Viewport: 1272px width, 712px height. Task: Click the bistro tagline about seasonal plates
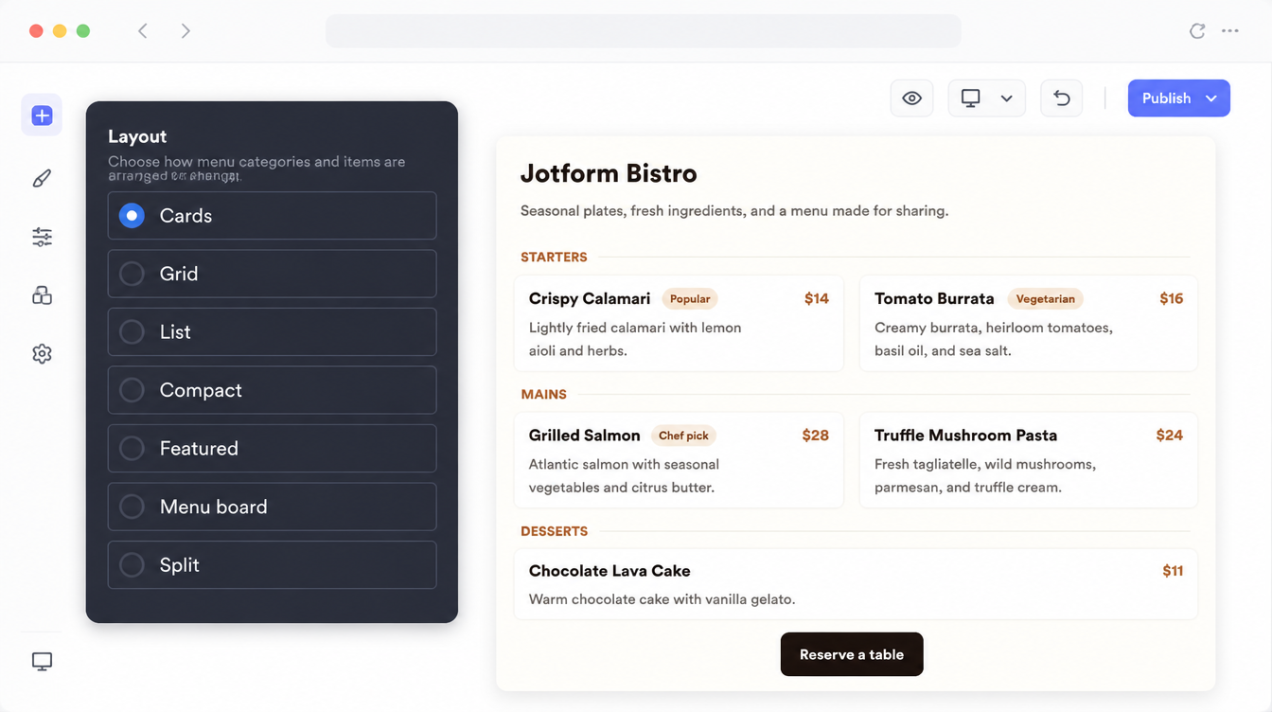pyautogui.click(x=734, y=211)
